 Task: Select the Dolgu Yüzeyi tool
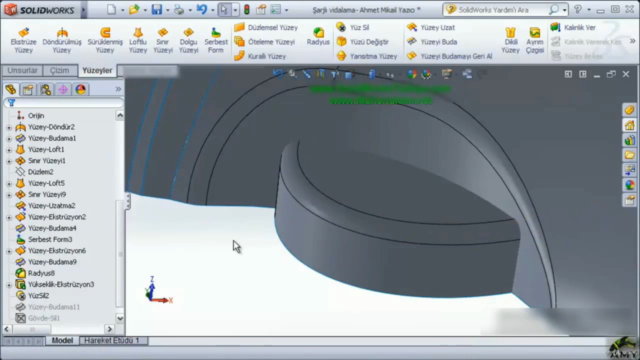click(188, 40)
